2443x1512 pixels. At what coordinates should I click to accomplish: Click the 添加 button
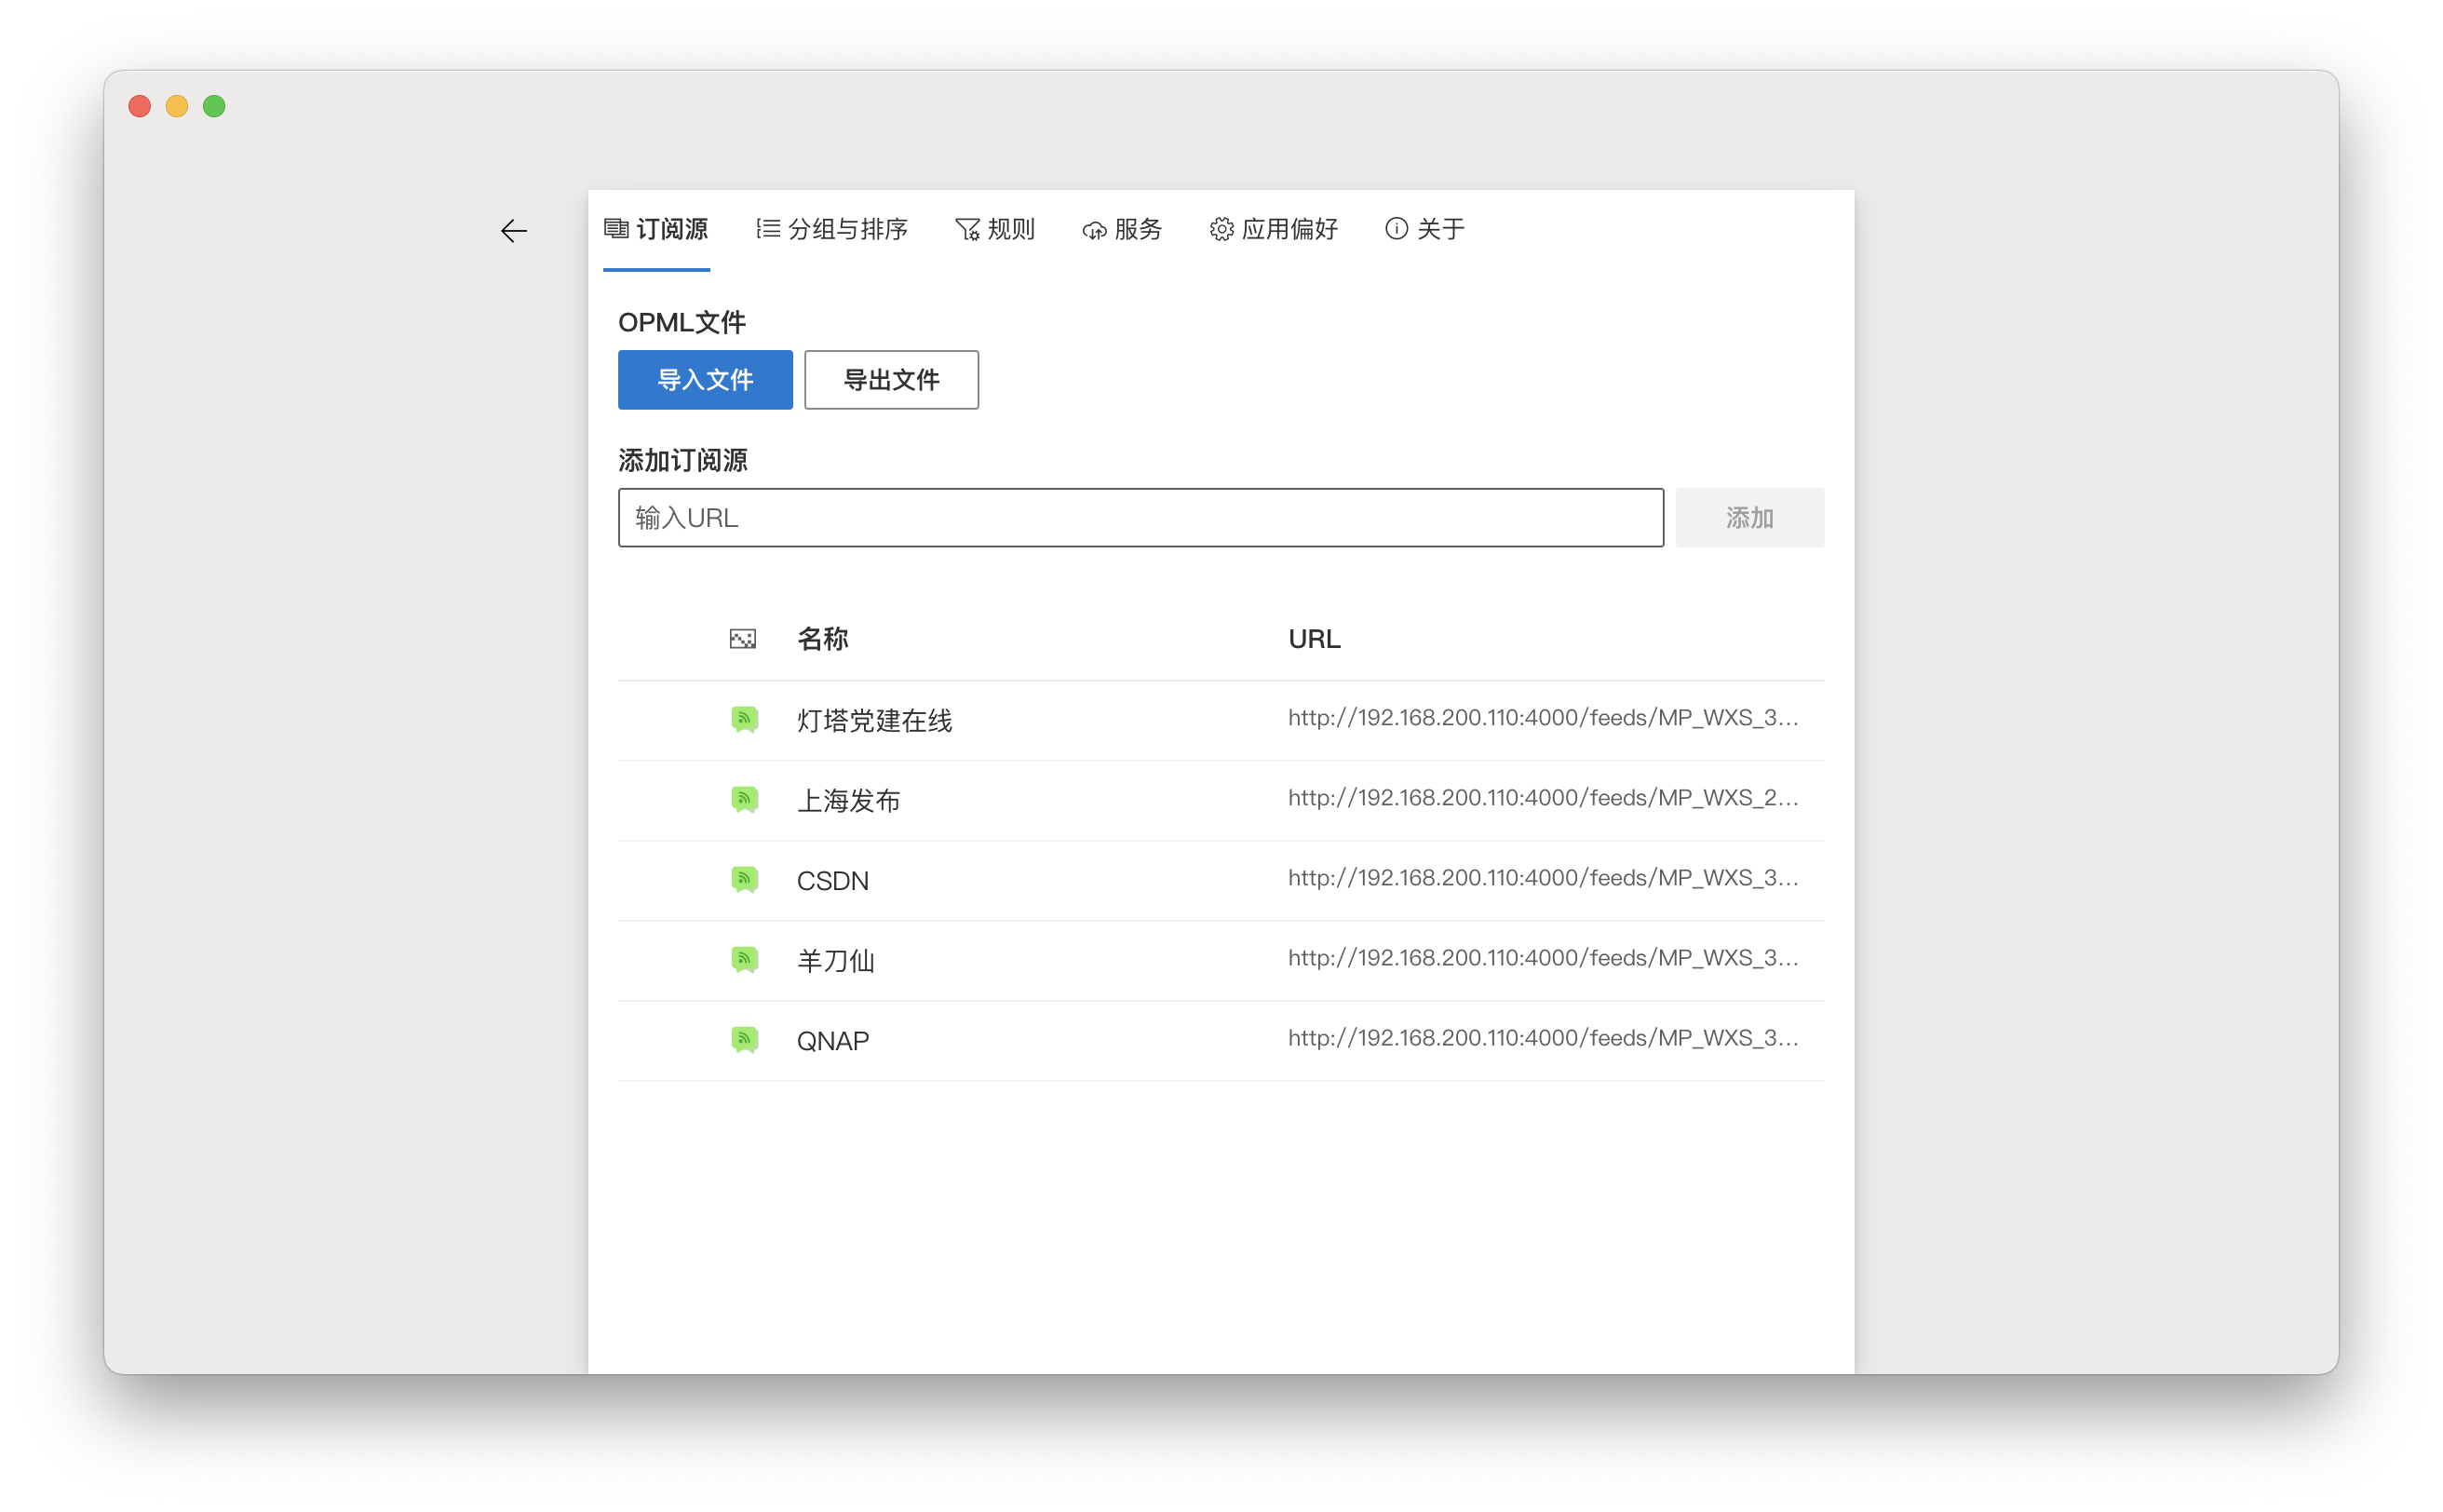pos(1749,518)
